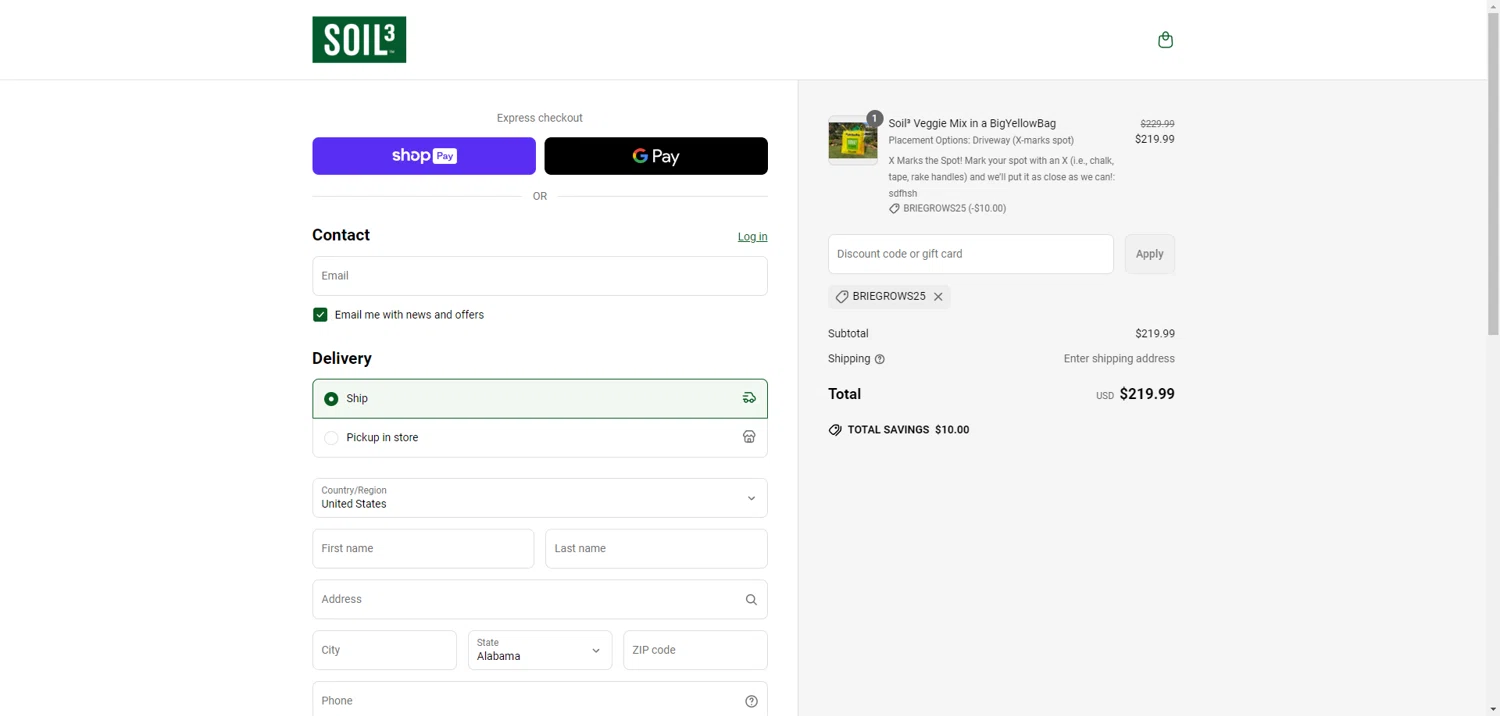Focus the City input field
The width and height of the screenshot is (1500, 716).
384,650
